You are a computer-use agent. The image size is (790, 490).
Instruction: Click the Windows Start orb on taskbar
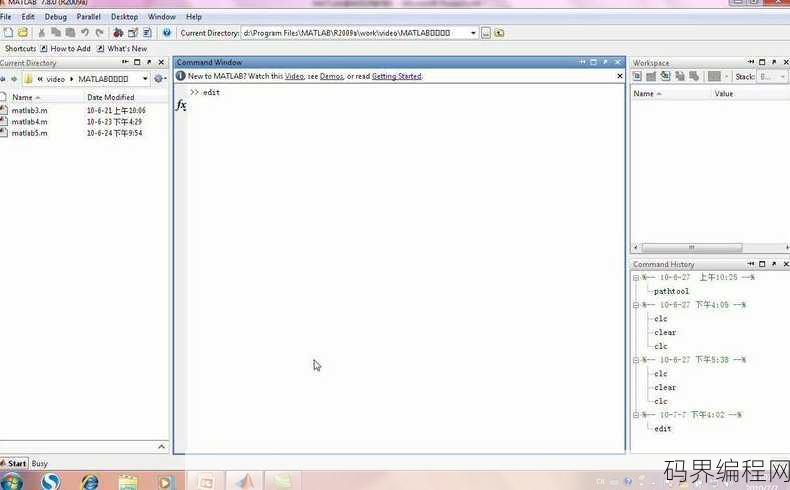12,482
